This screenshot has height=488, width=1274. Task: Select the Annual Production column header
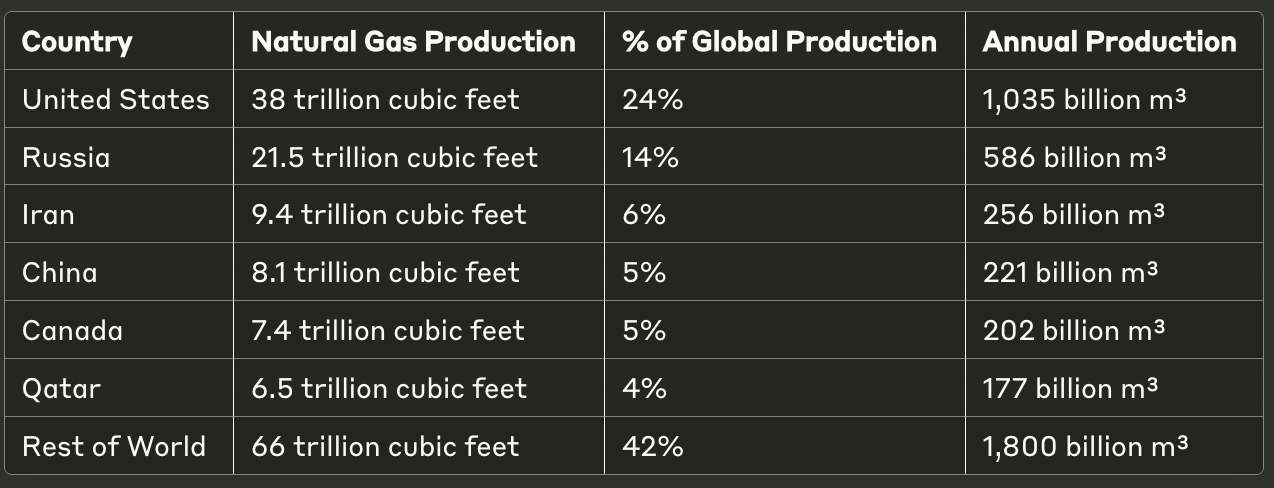(x=1110, y=42)
